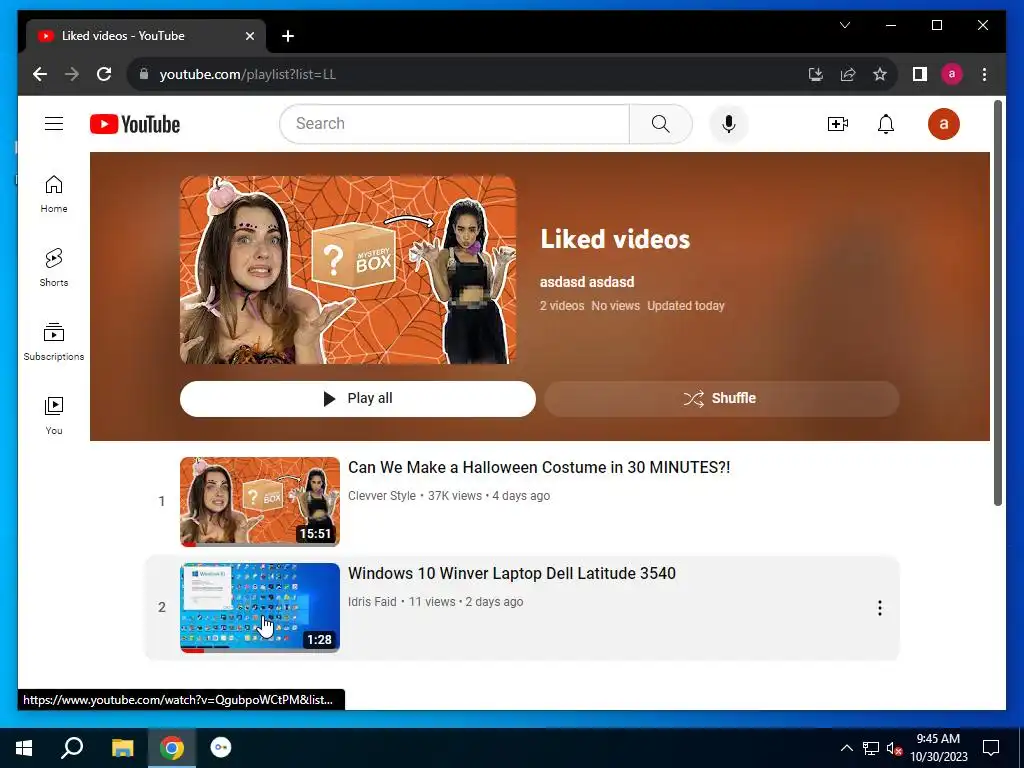Image resolution: width=1024 pixels, height=768 pixels.
Task: Click the YouTube search field
Action: coord(455,124)
